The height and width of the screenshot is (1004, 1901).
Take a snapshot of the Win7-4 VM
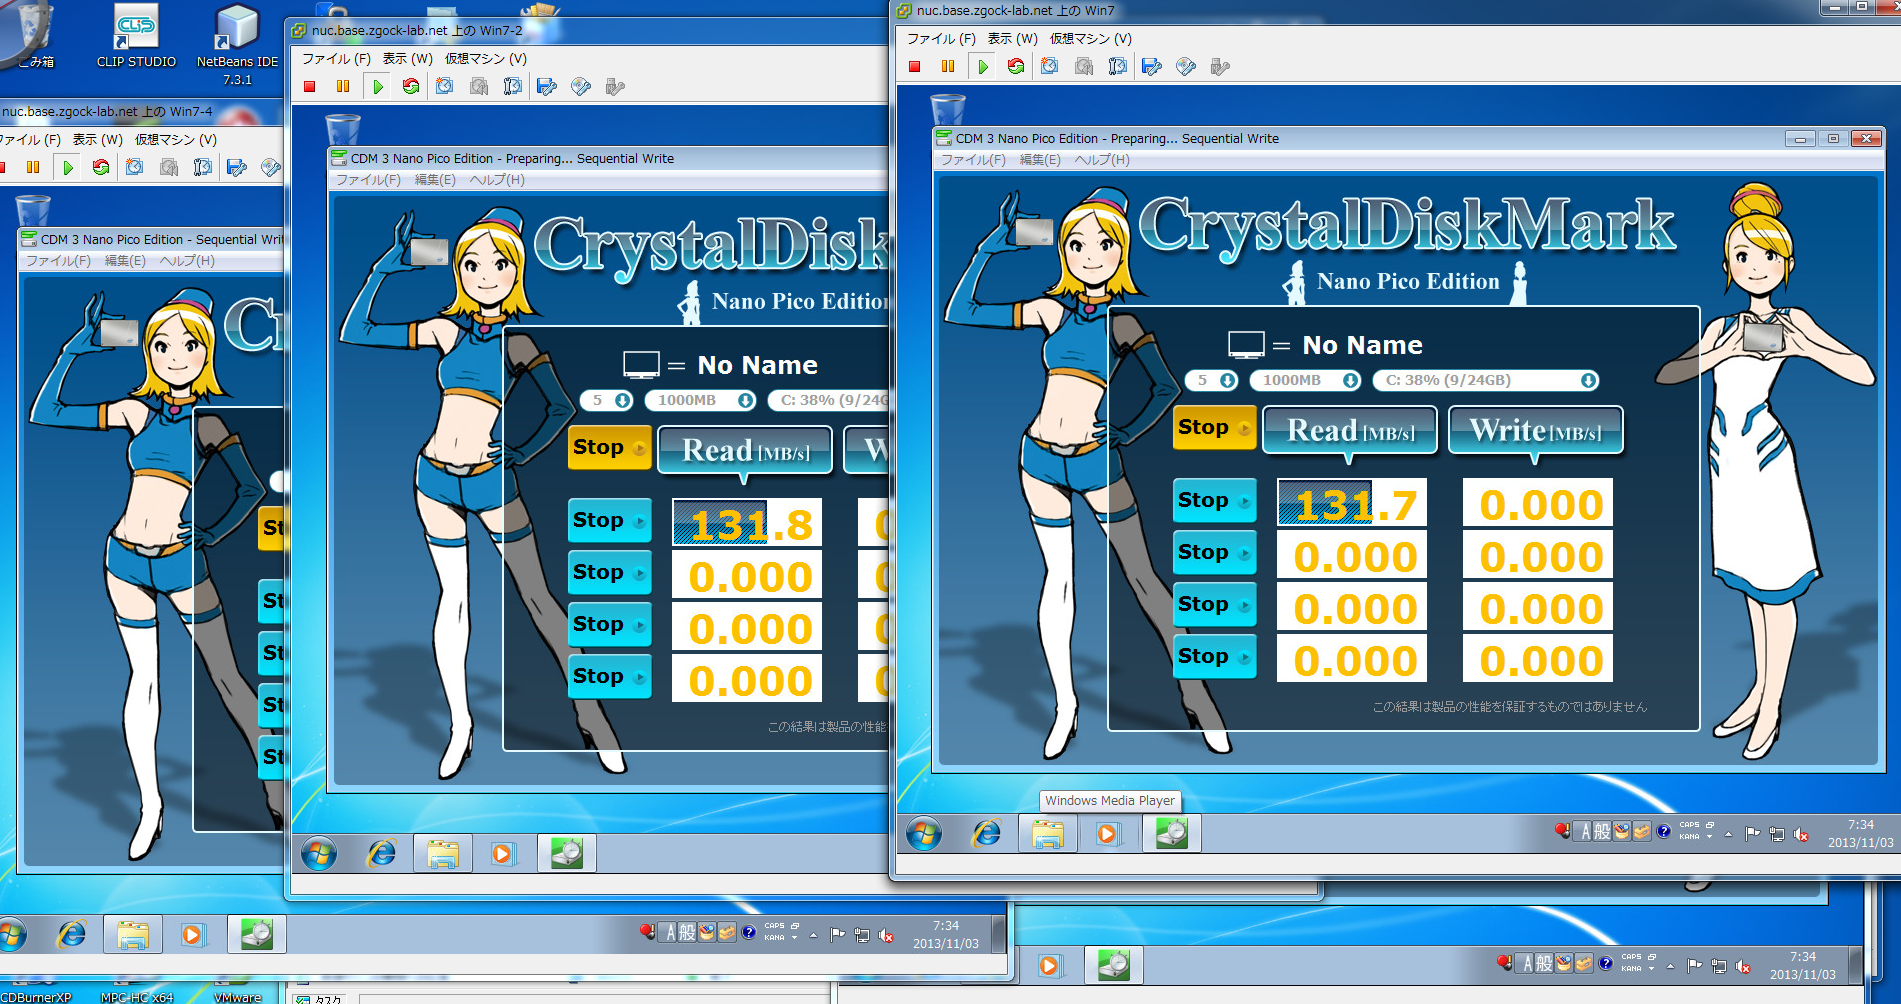(135, 167)
